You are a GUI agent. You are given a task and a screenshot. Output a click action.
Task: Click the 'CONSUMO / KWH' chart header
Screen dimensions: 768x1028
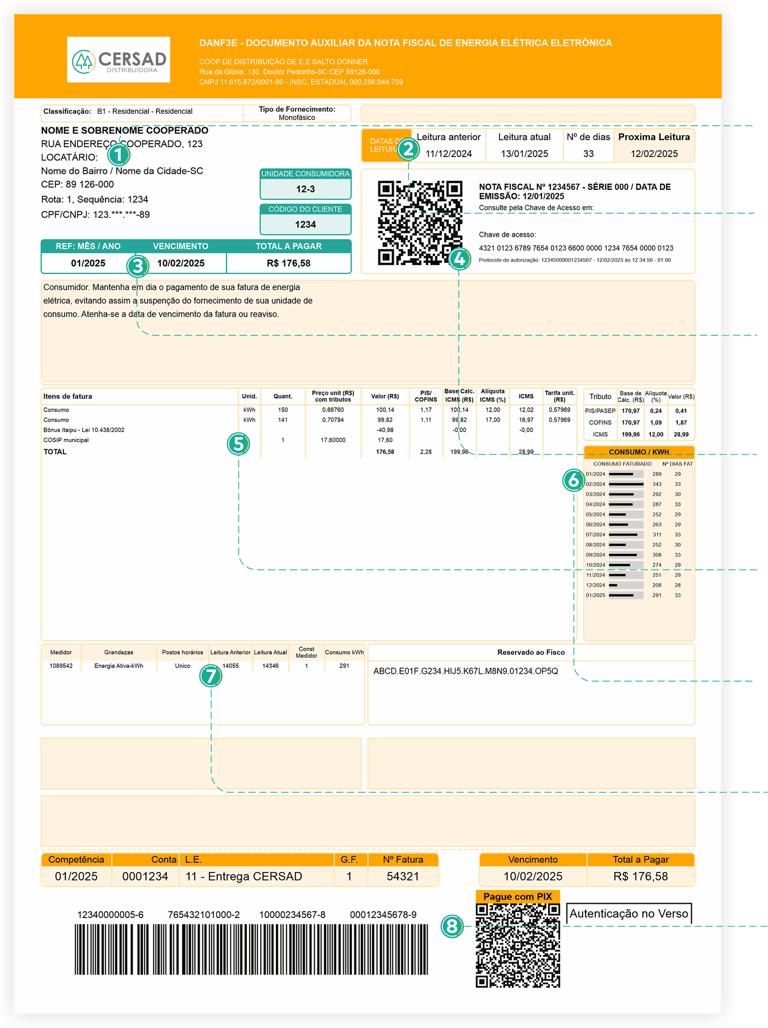click(639, 452)
